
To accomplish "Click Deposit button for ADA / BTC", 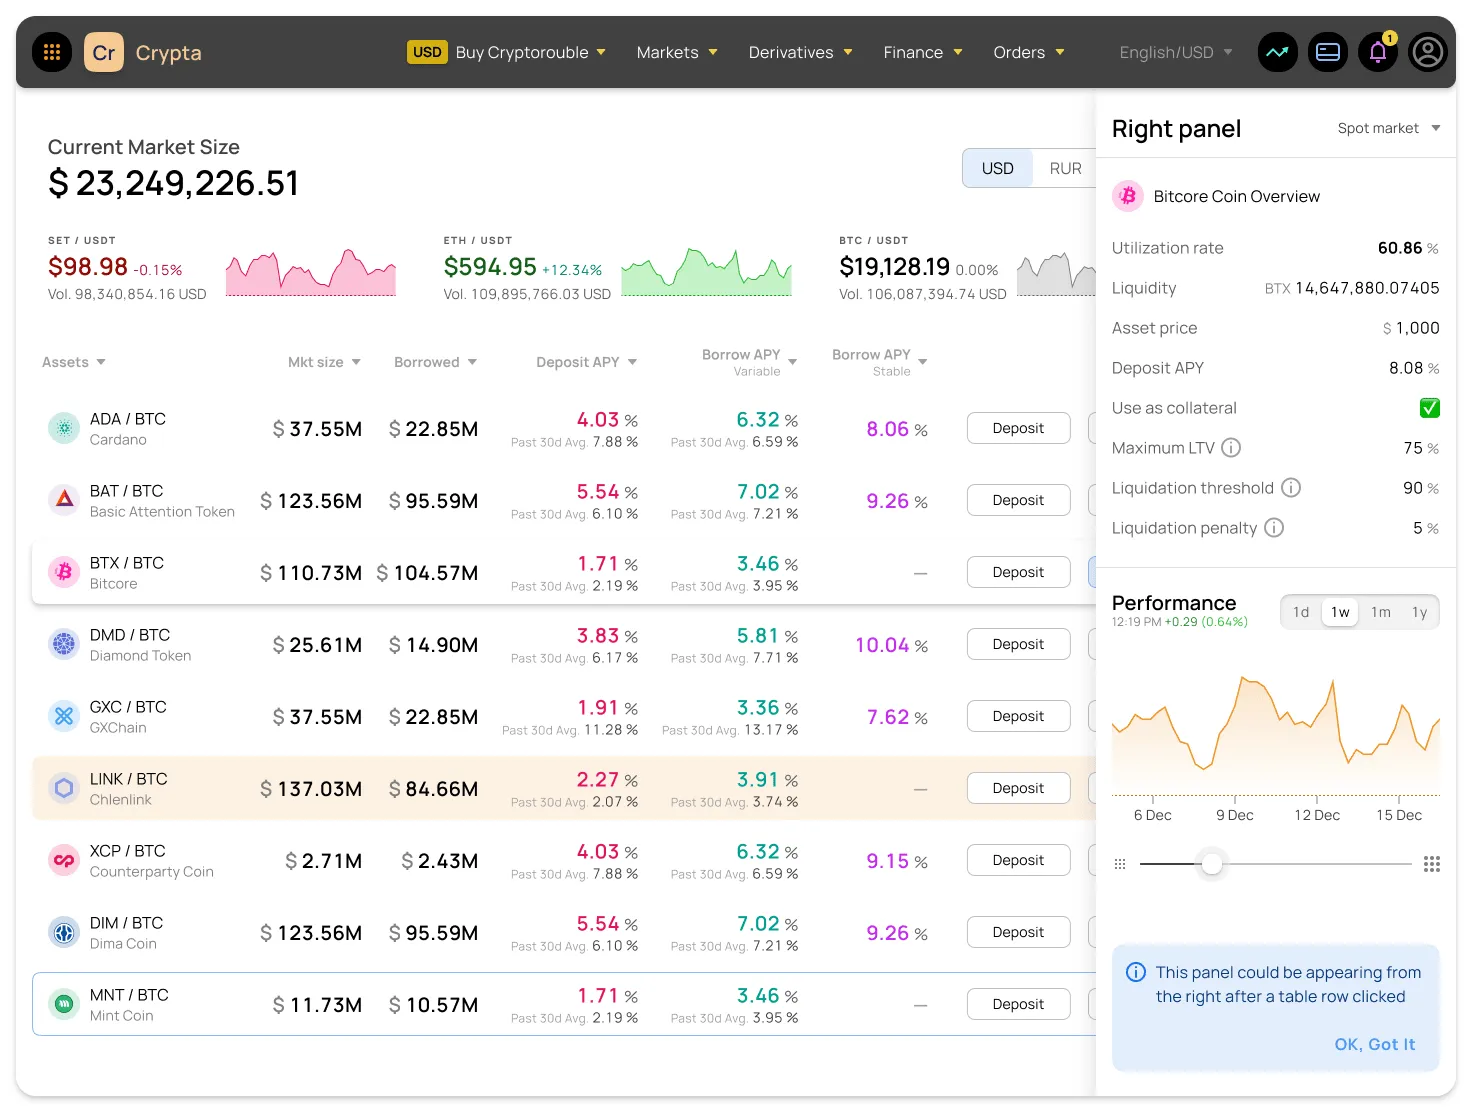I will tap(1018, 428).
